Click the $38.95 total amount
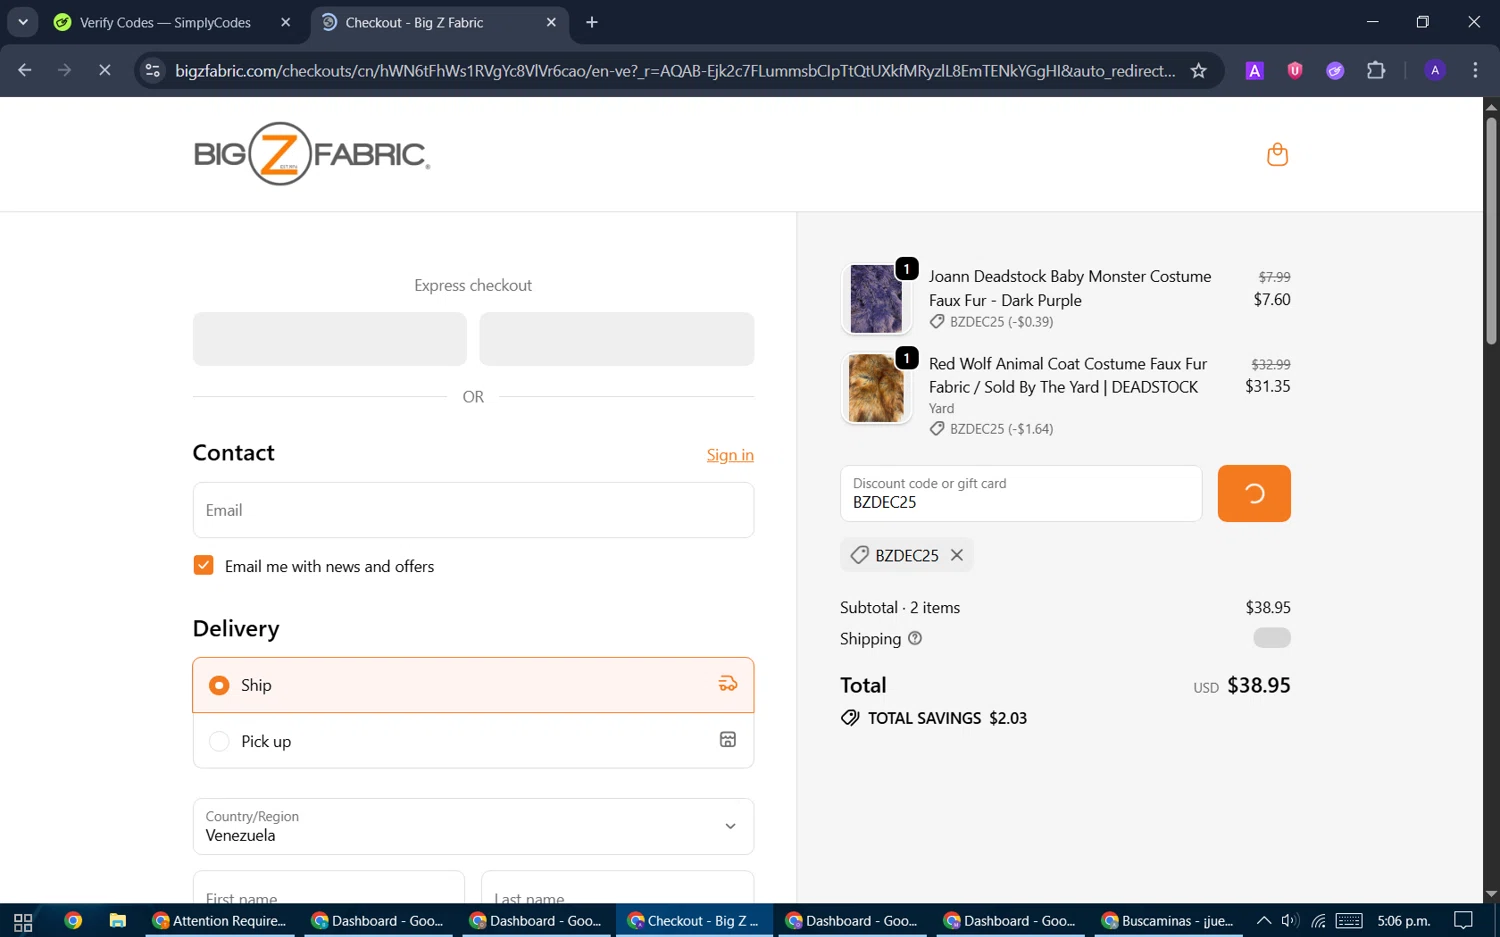The width and height of the screenshot is (1500, 937). pyautogui.click(x=1259, y=685)
